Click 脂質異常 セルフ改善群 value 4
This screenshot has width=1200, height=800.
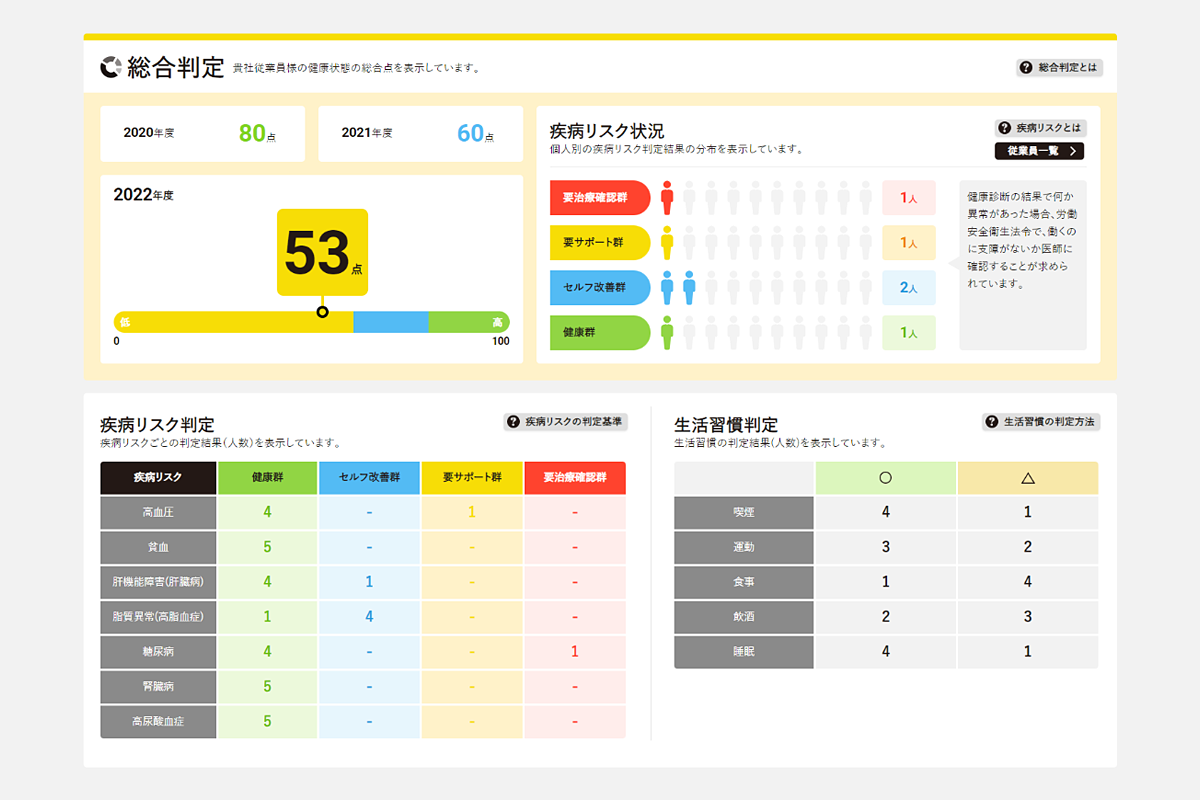(x=369, y=617)
